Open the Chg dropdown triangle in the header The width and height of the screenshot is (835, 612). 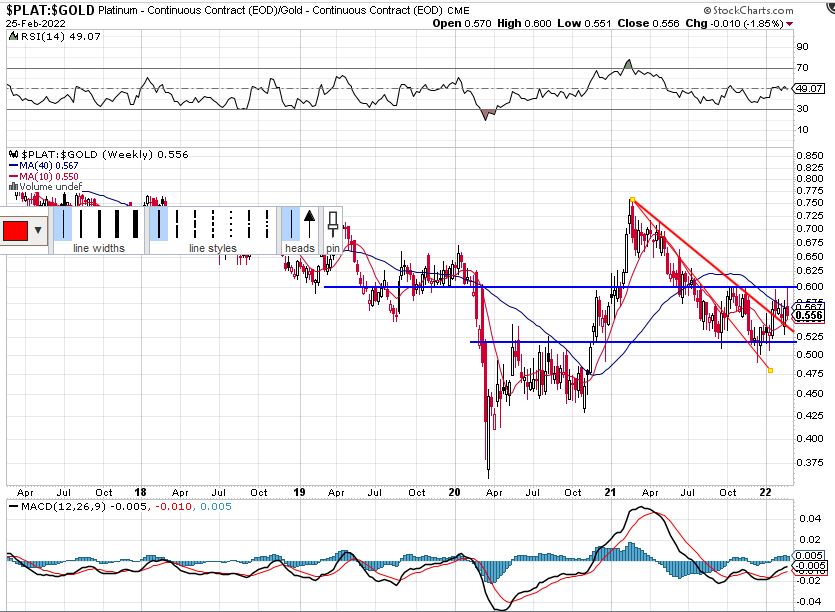[789, 24]
